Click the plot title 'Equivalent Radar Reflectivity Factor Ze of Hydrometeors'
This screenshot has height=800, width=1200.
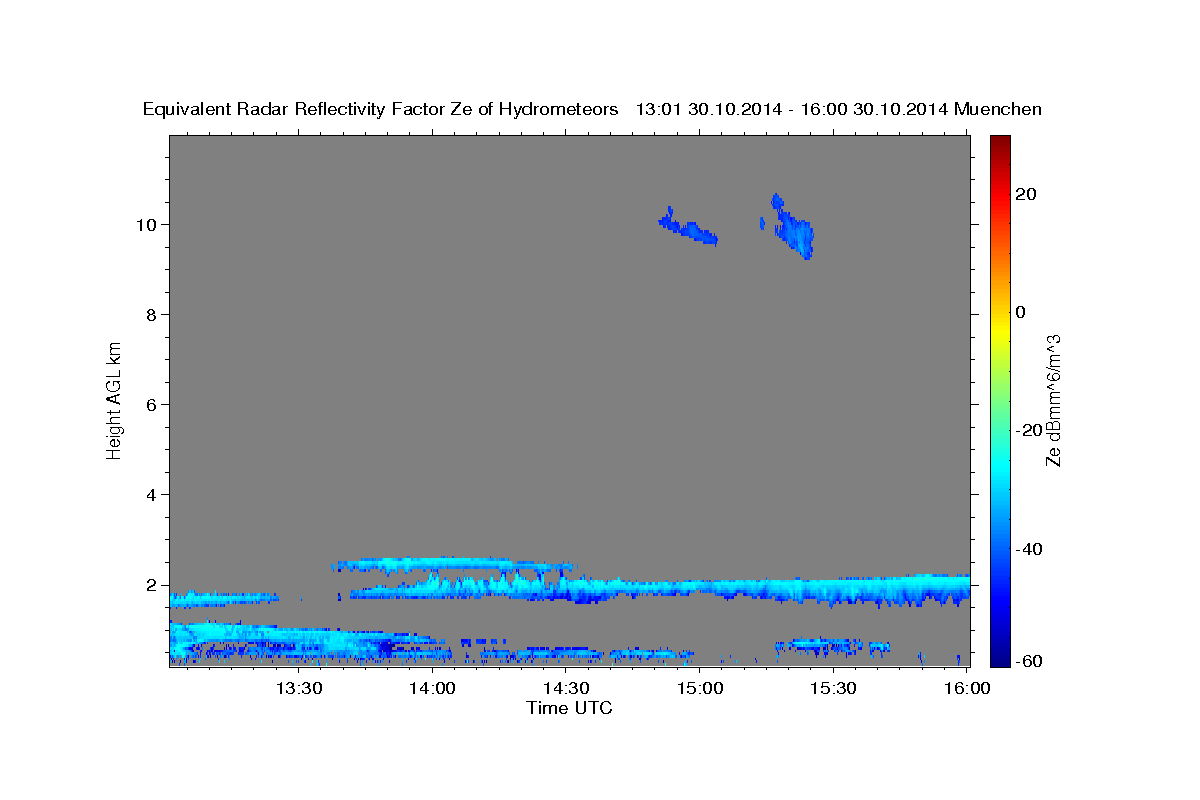[x=381, y=109]
